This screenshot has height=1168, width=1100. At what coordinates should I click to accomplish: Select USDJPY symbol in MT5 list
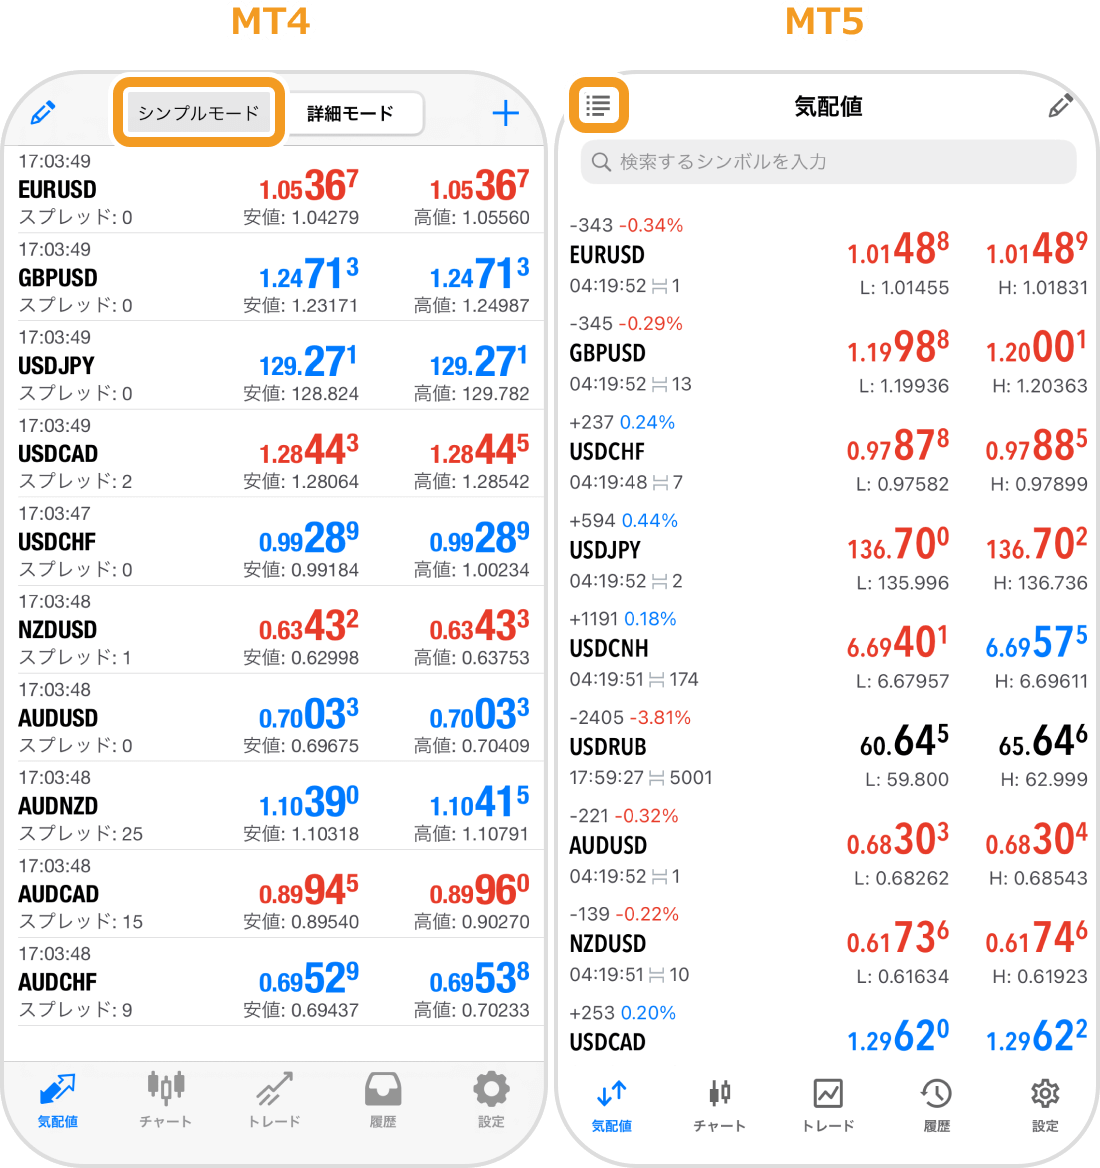[605, 550]
